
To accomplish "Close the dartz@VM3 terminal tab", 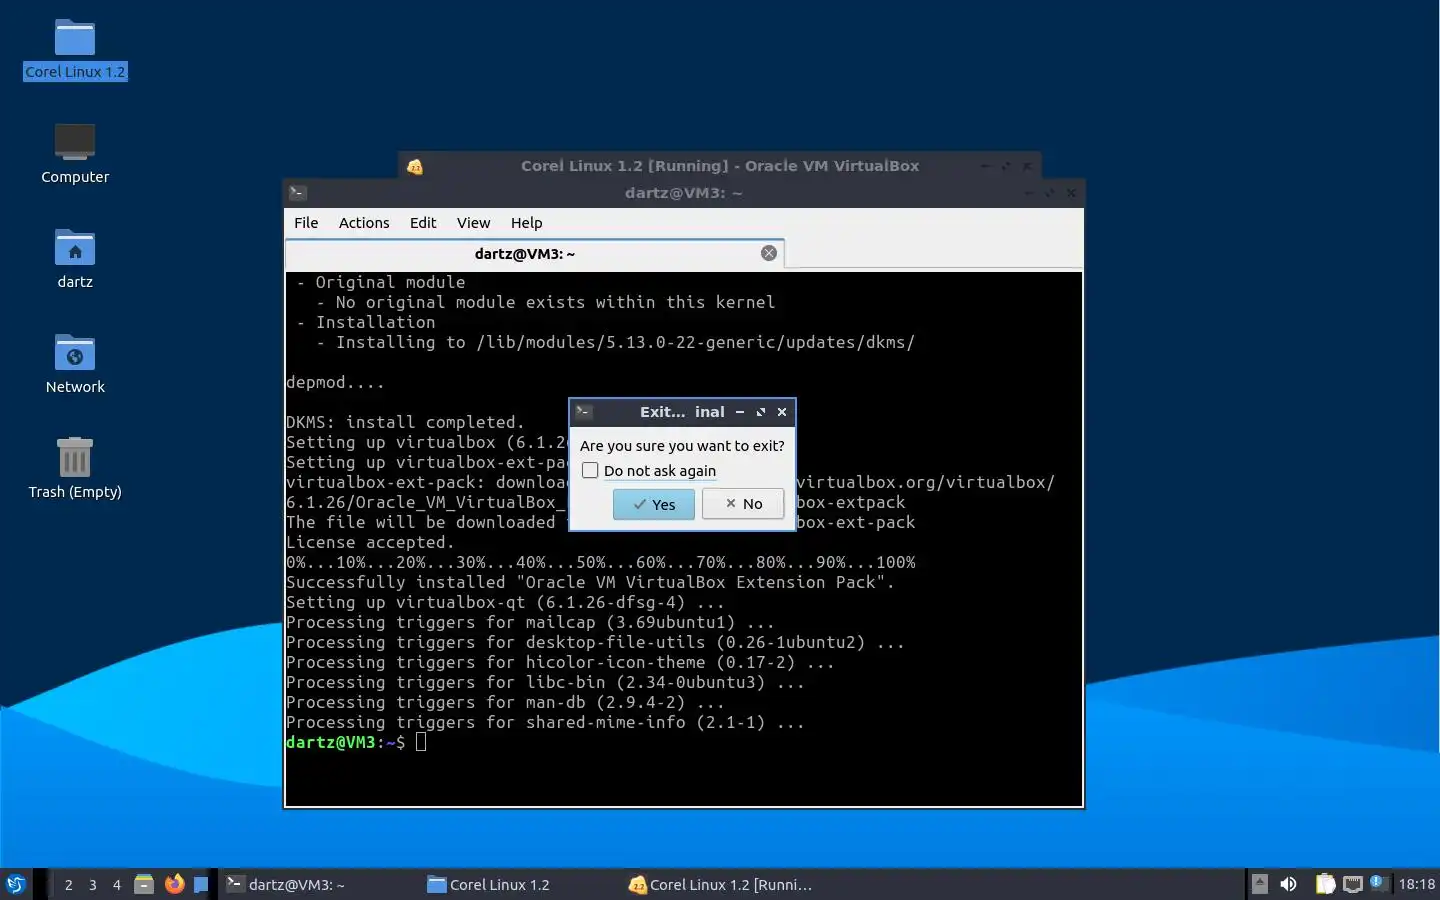I will coord(769,253).
